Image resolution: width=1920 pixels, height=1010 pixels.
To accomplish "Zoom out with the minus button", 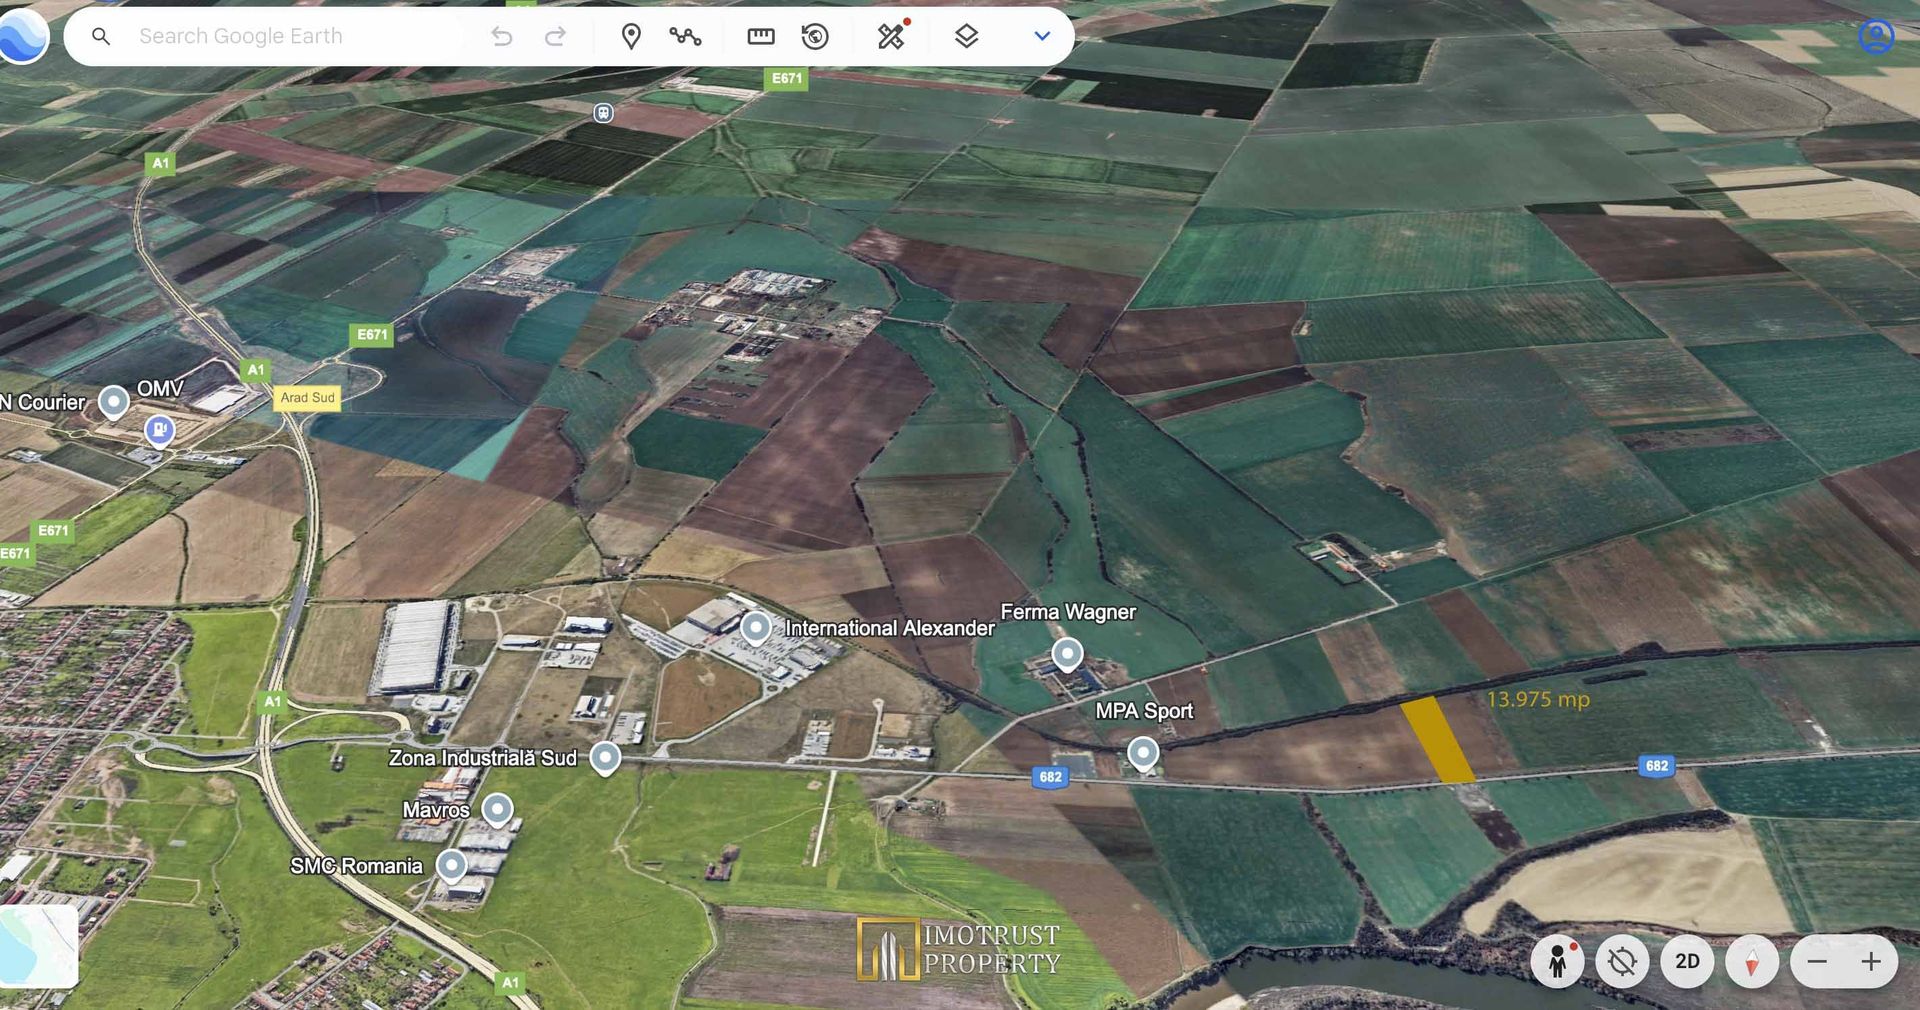I will (x=1818, y=962).
